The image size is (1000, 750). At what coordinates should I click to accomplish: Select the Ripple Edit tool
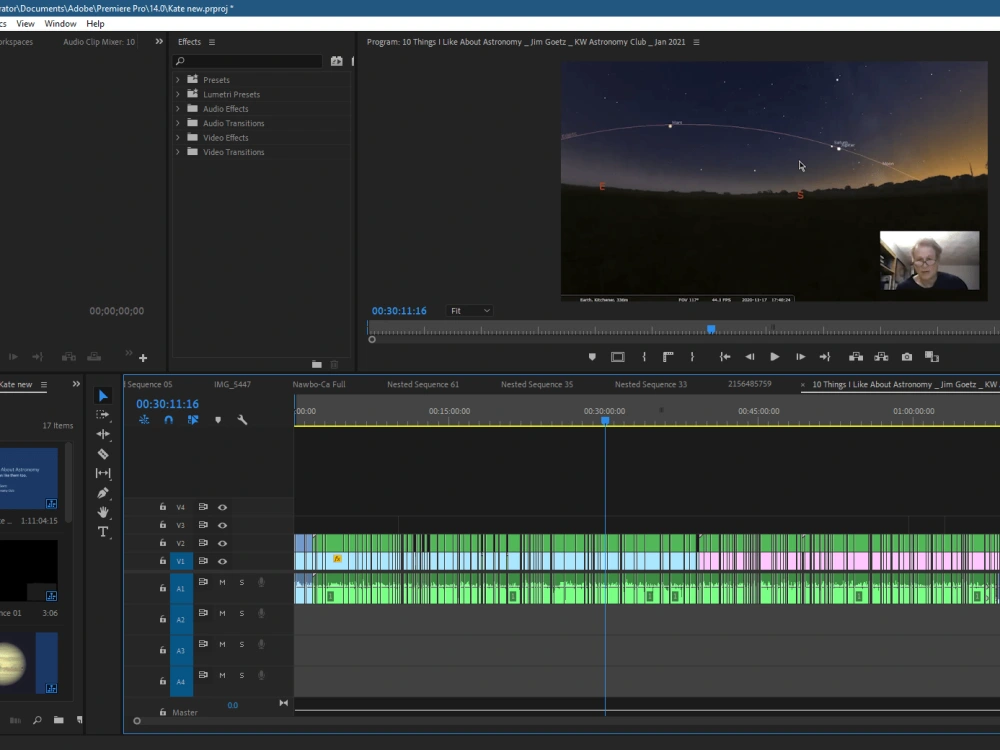103,434
